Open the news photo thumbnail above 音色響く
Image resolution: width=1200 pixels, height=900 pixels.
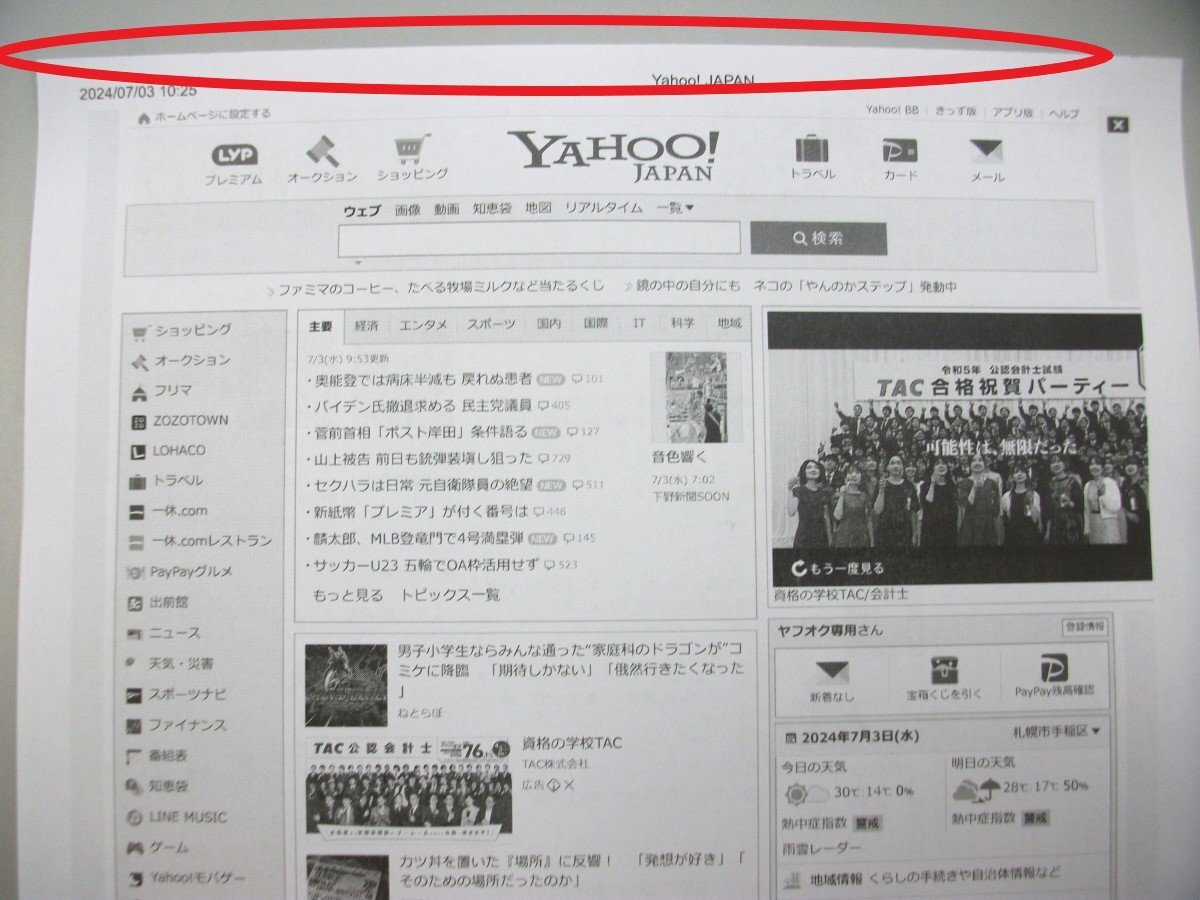point(696,396)
